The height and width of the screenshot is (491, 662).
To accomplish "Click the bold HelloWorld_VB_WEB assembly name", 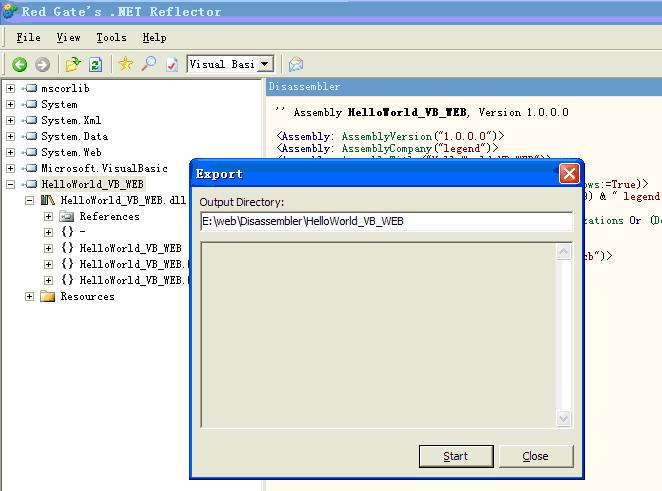I will [x=407, y=112].
